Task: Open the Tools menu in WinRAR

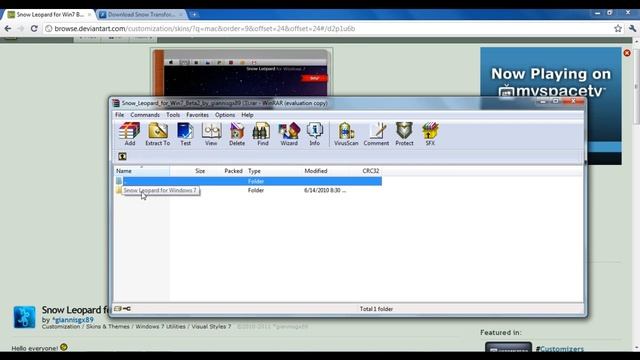Action: tap(173, 115)
